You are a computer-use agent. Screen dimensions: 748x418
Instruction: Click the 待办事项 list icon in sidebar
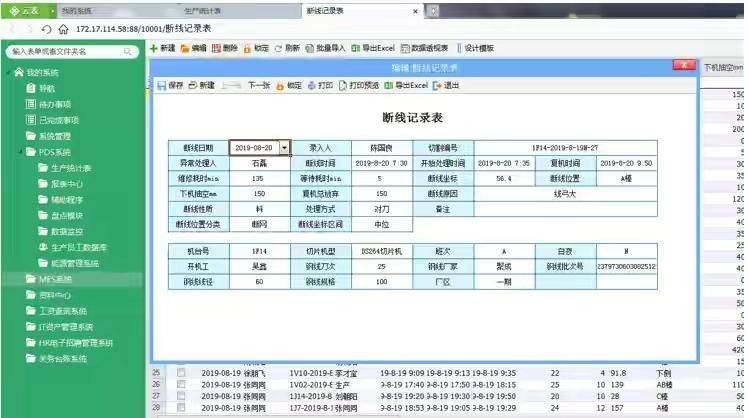31,104
